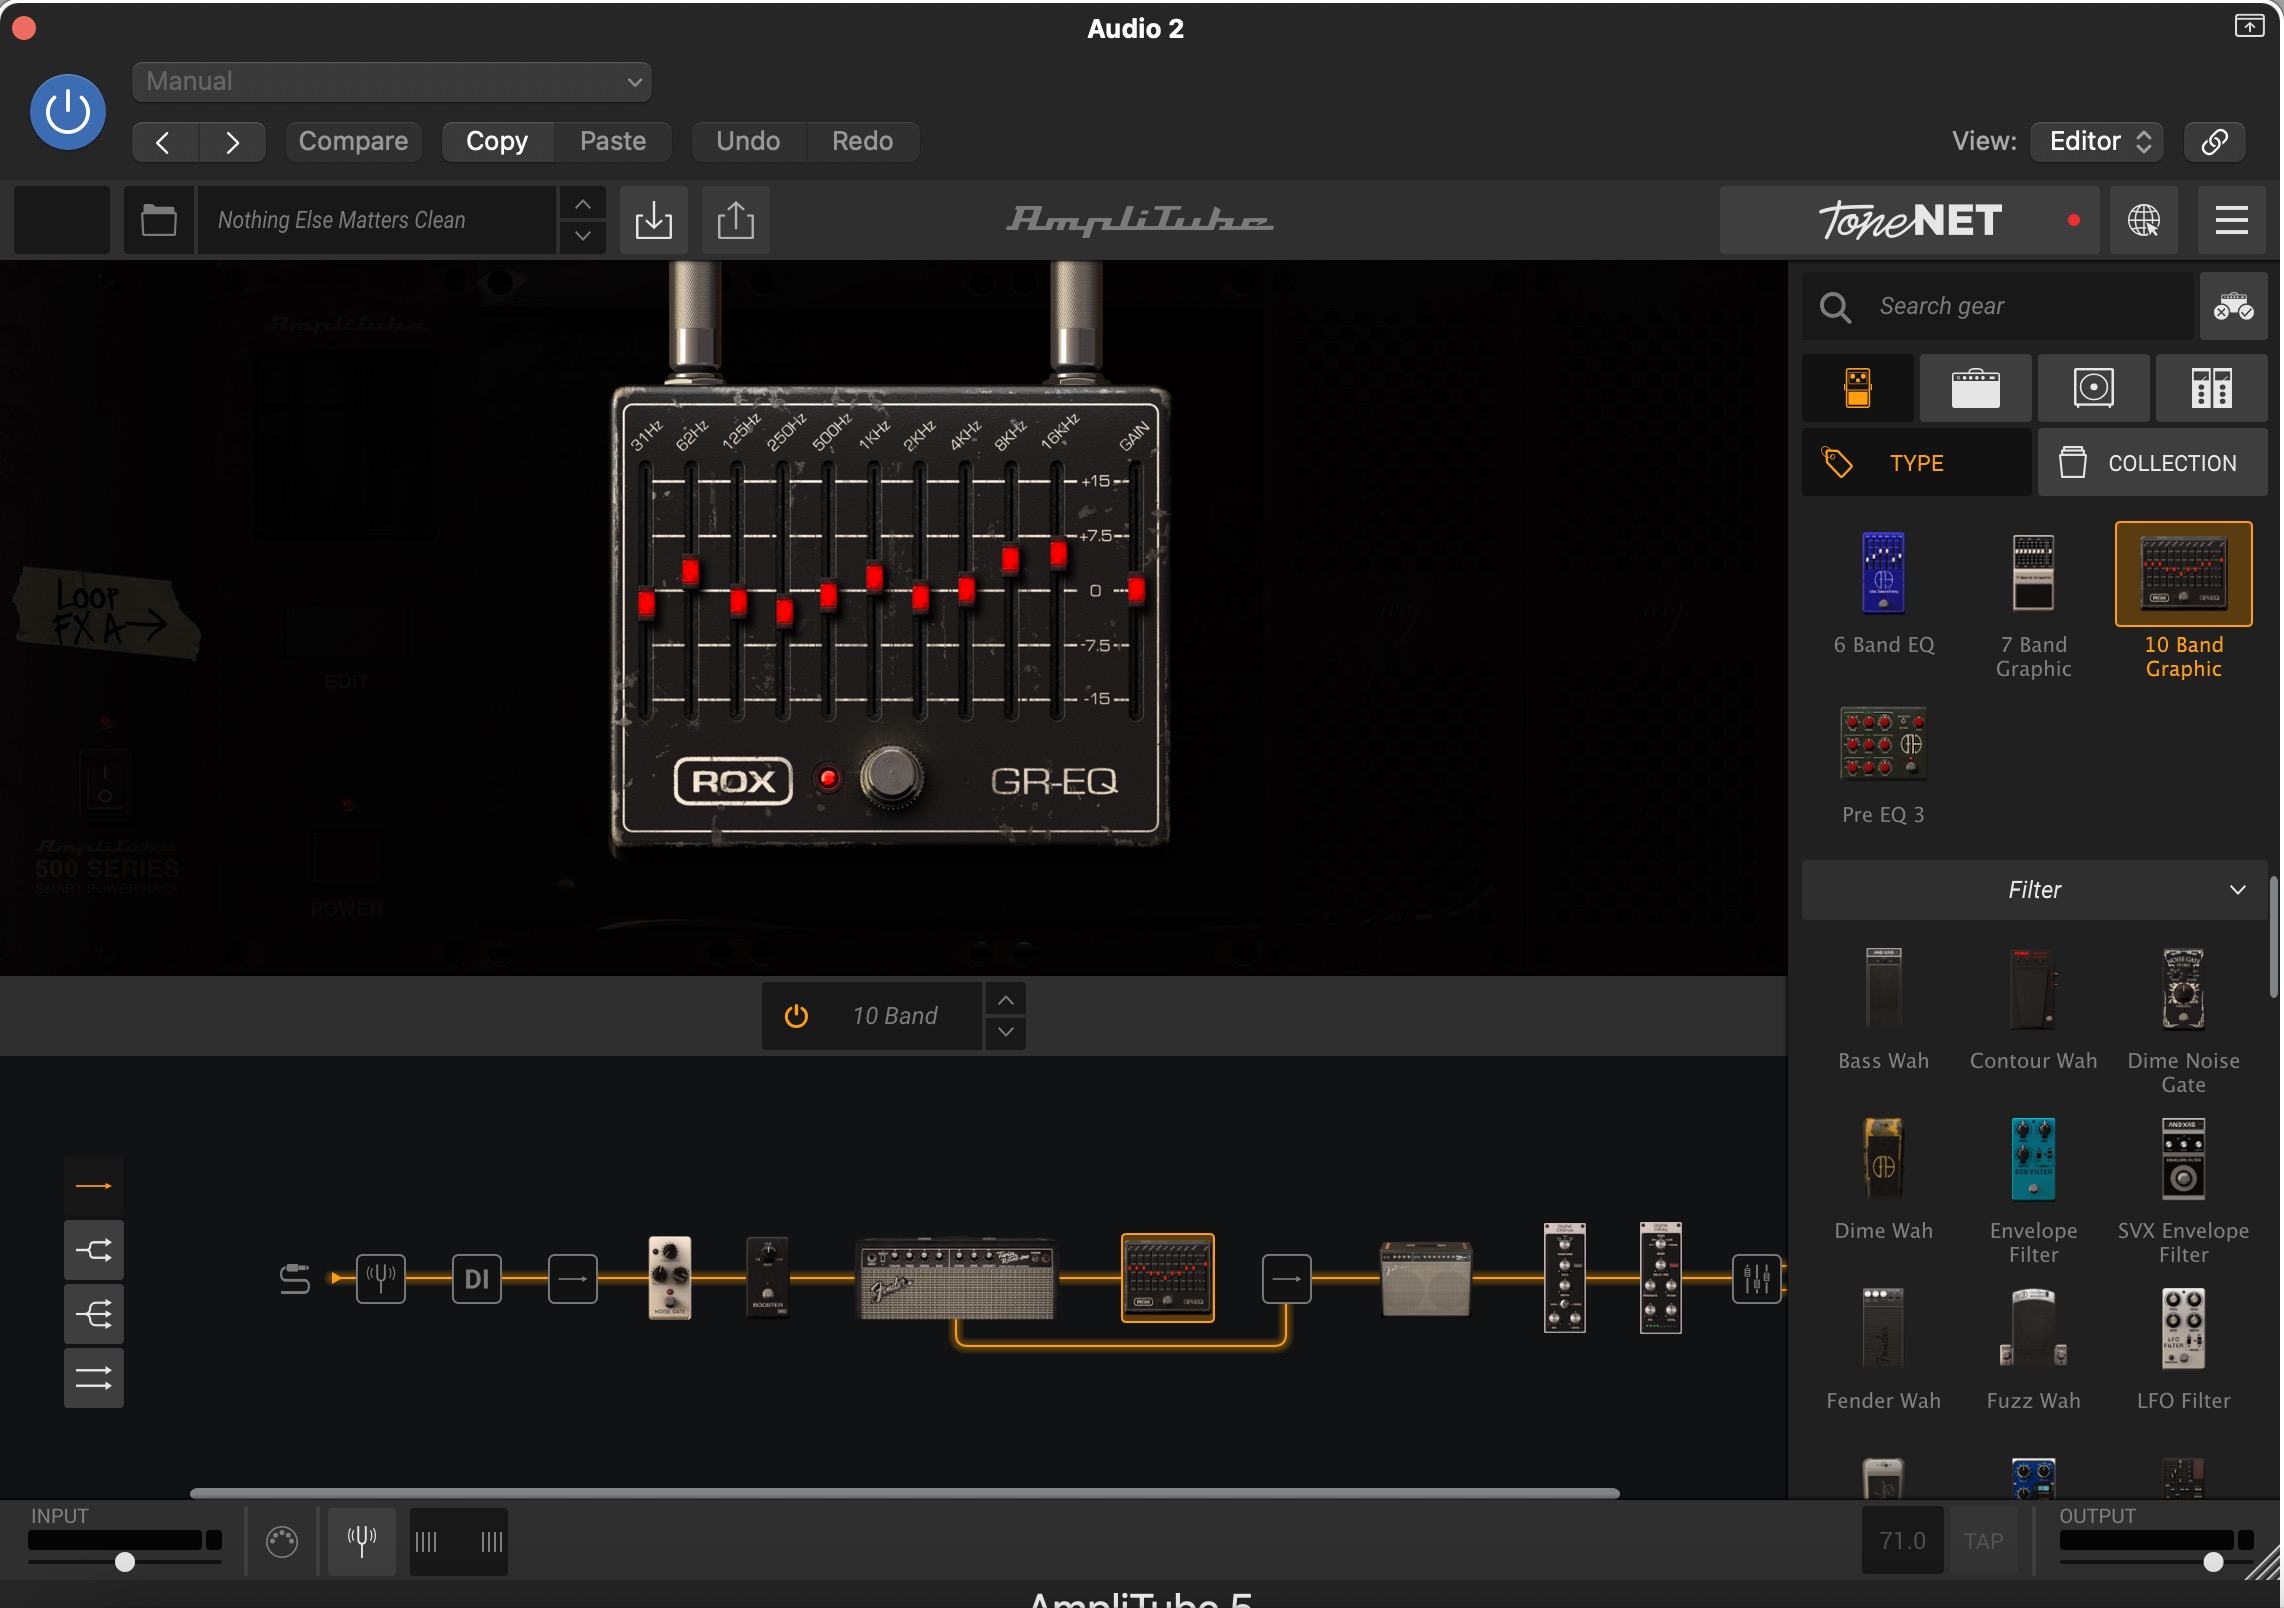Screen dimensions: 2284x1608
Task: Toggle the tuner button in bottom bar
Action: 362,1541
